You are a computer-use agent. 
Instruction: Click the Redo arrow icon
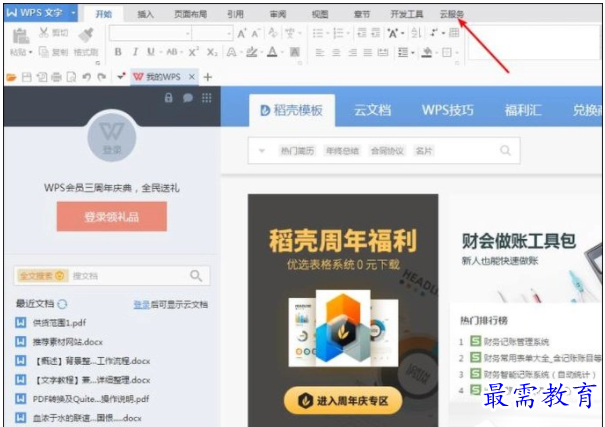click(x=101, y=77)
